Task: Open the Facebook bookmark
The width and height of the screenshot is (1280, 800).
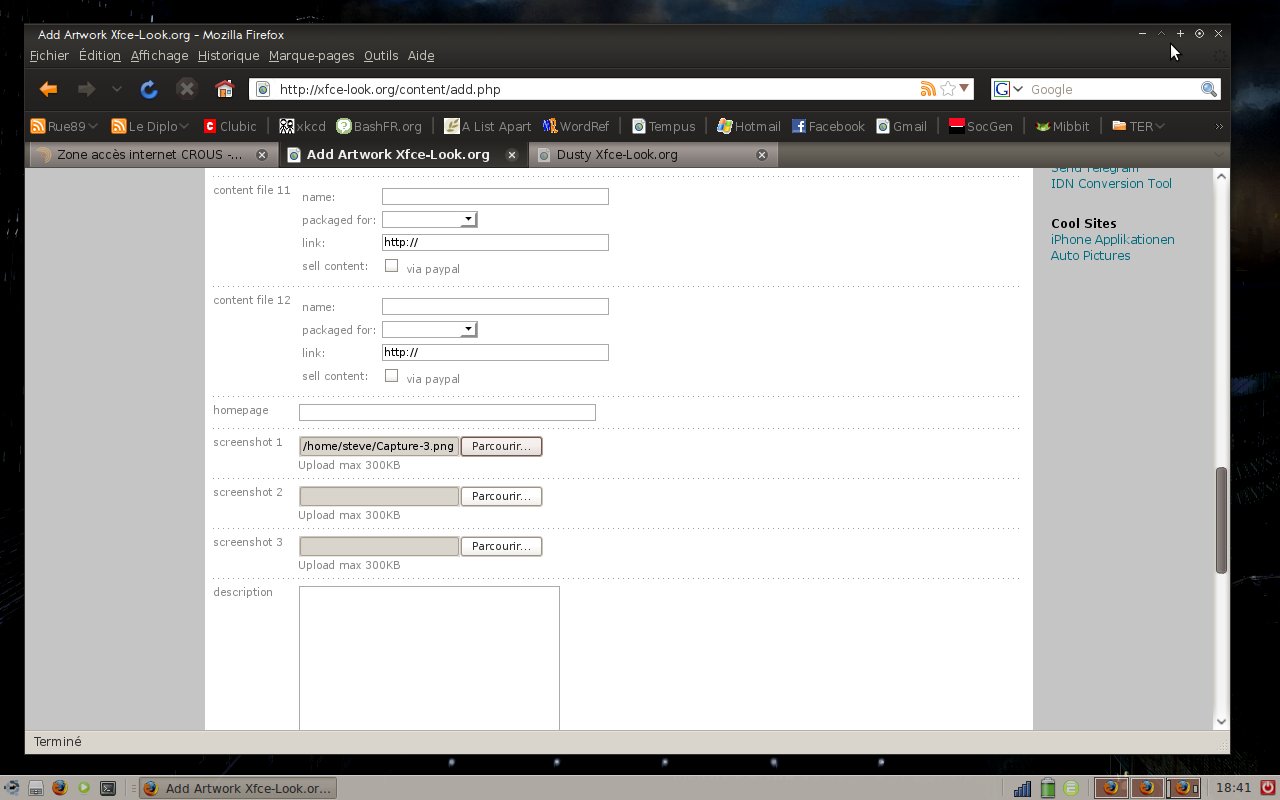Action: click(x=828, y=126)
